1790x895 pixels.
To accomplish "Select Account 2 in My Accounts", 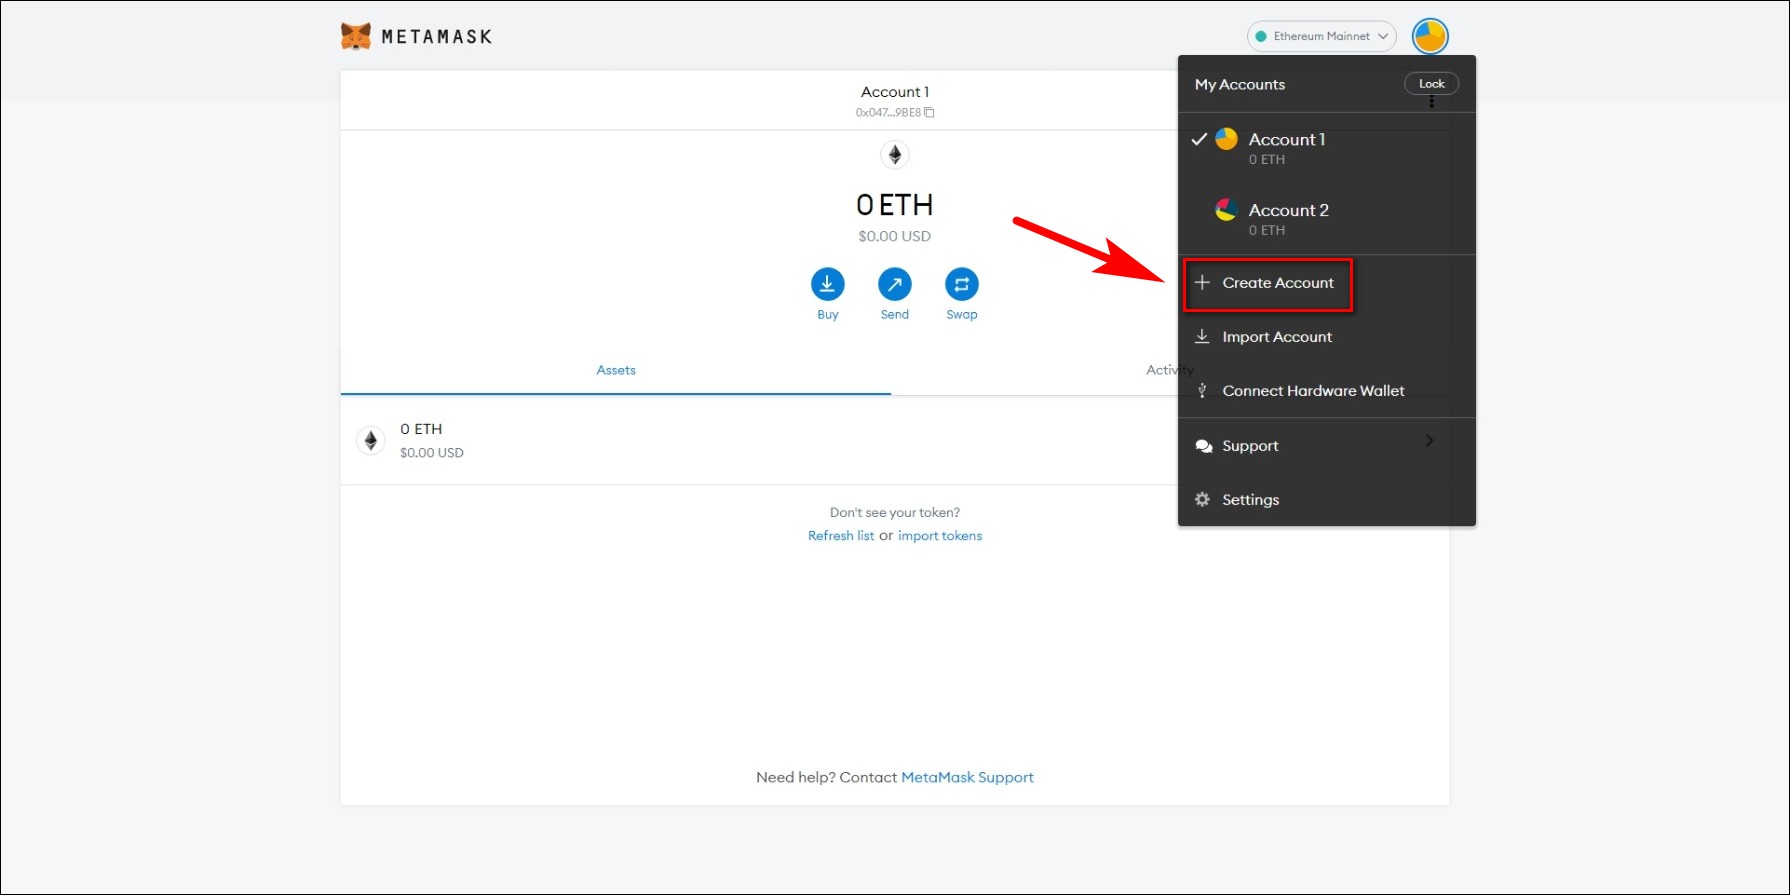I will (1327, 219).
